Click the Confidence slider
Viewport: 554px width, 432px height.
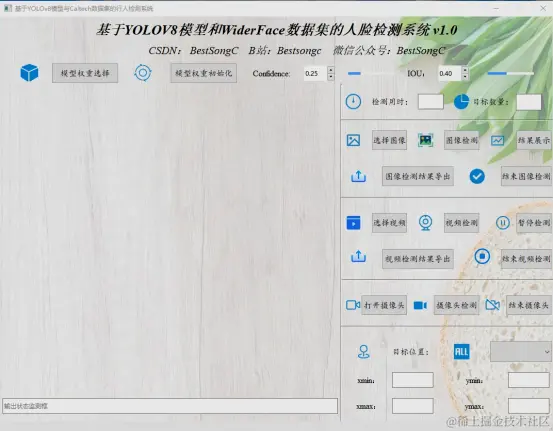(x=371, y=73)
